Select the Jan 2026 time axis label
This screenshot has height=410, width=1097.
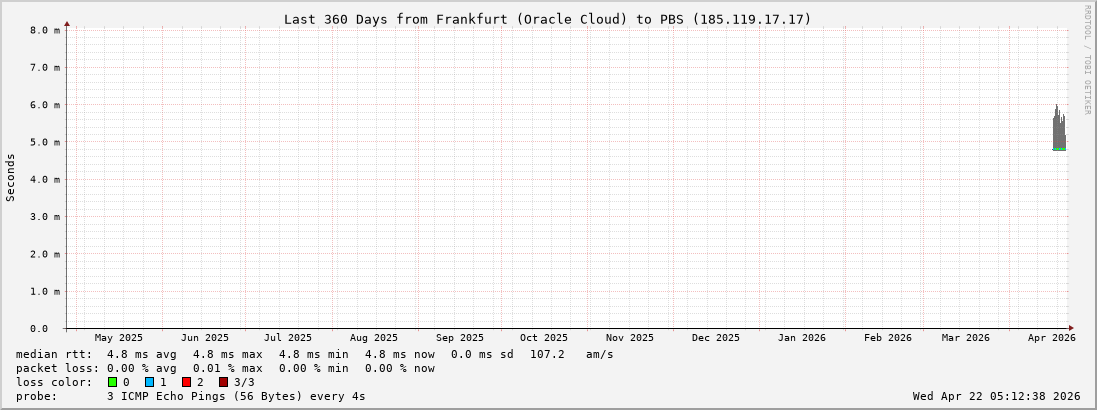pos(801,338)
